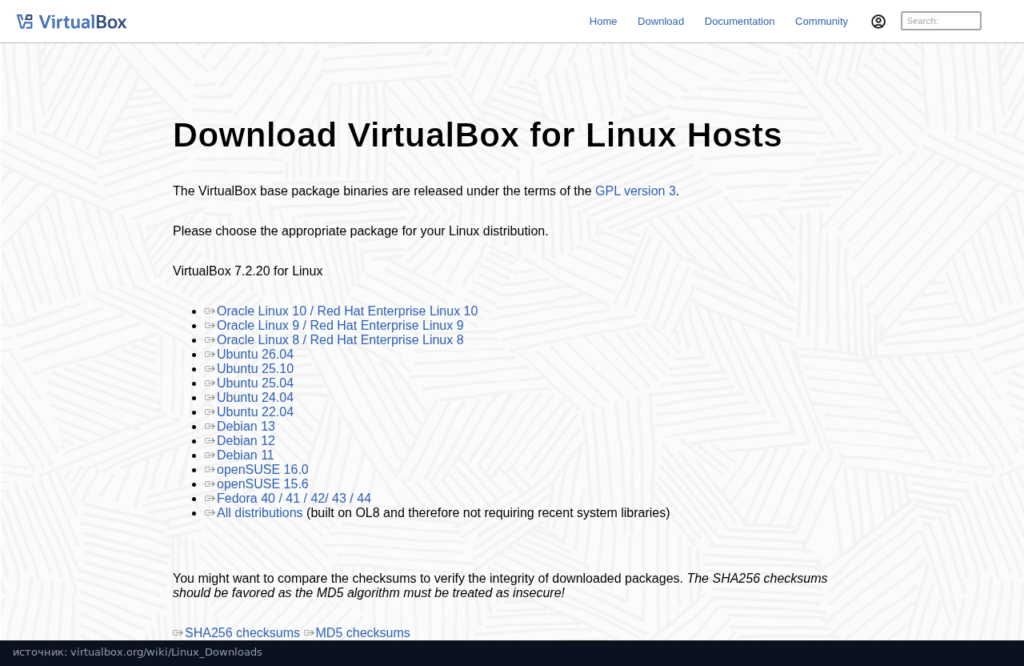Focus the Search input field
This screenshot has width=1024, height=666.
tap(940, 21)
